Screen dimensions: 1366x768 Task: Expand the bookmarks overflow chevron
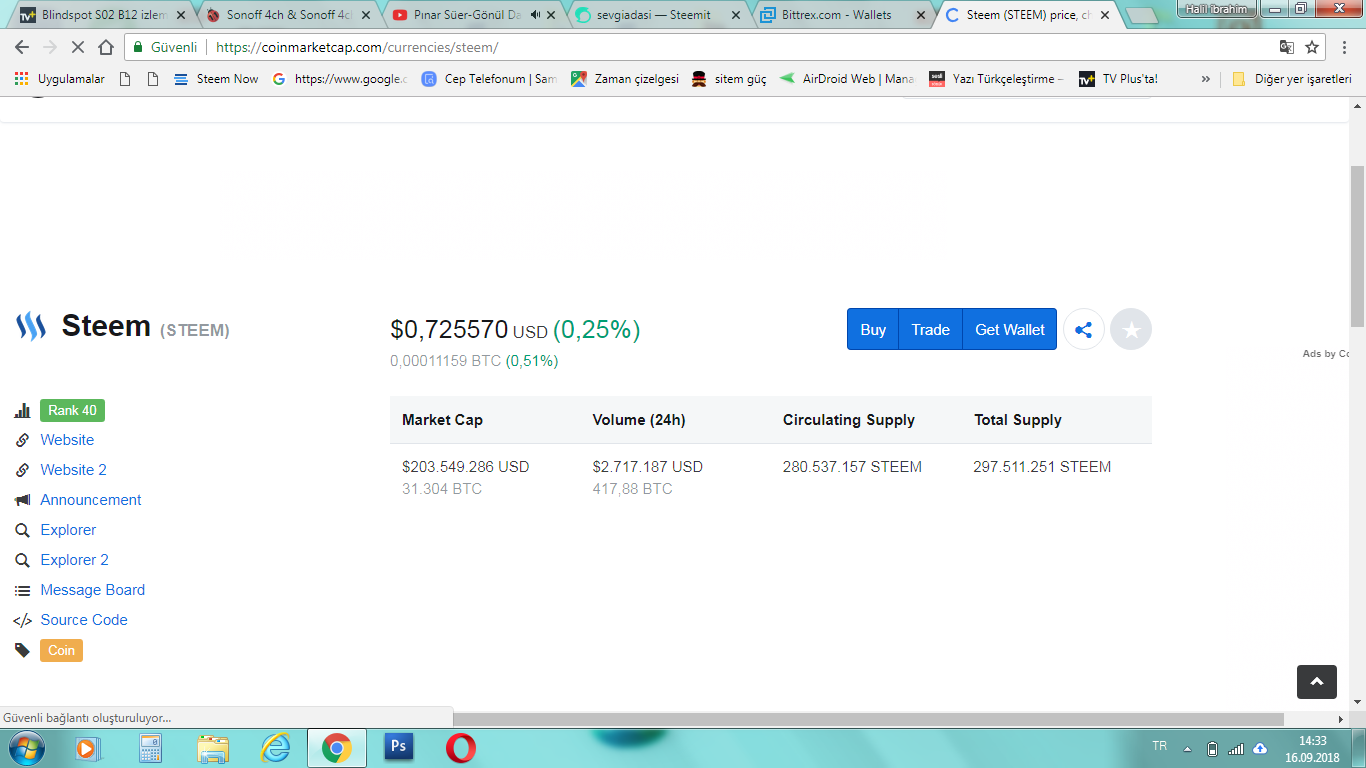tap(1205, 79)
